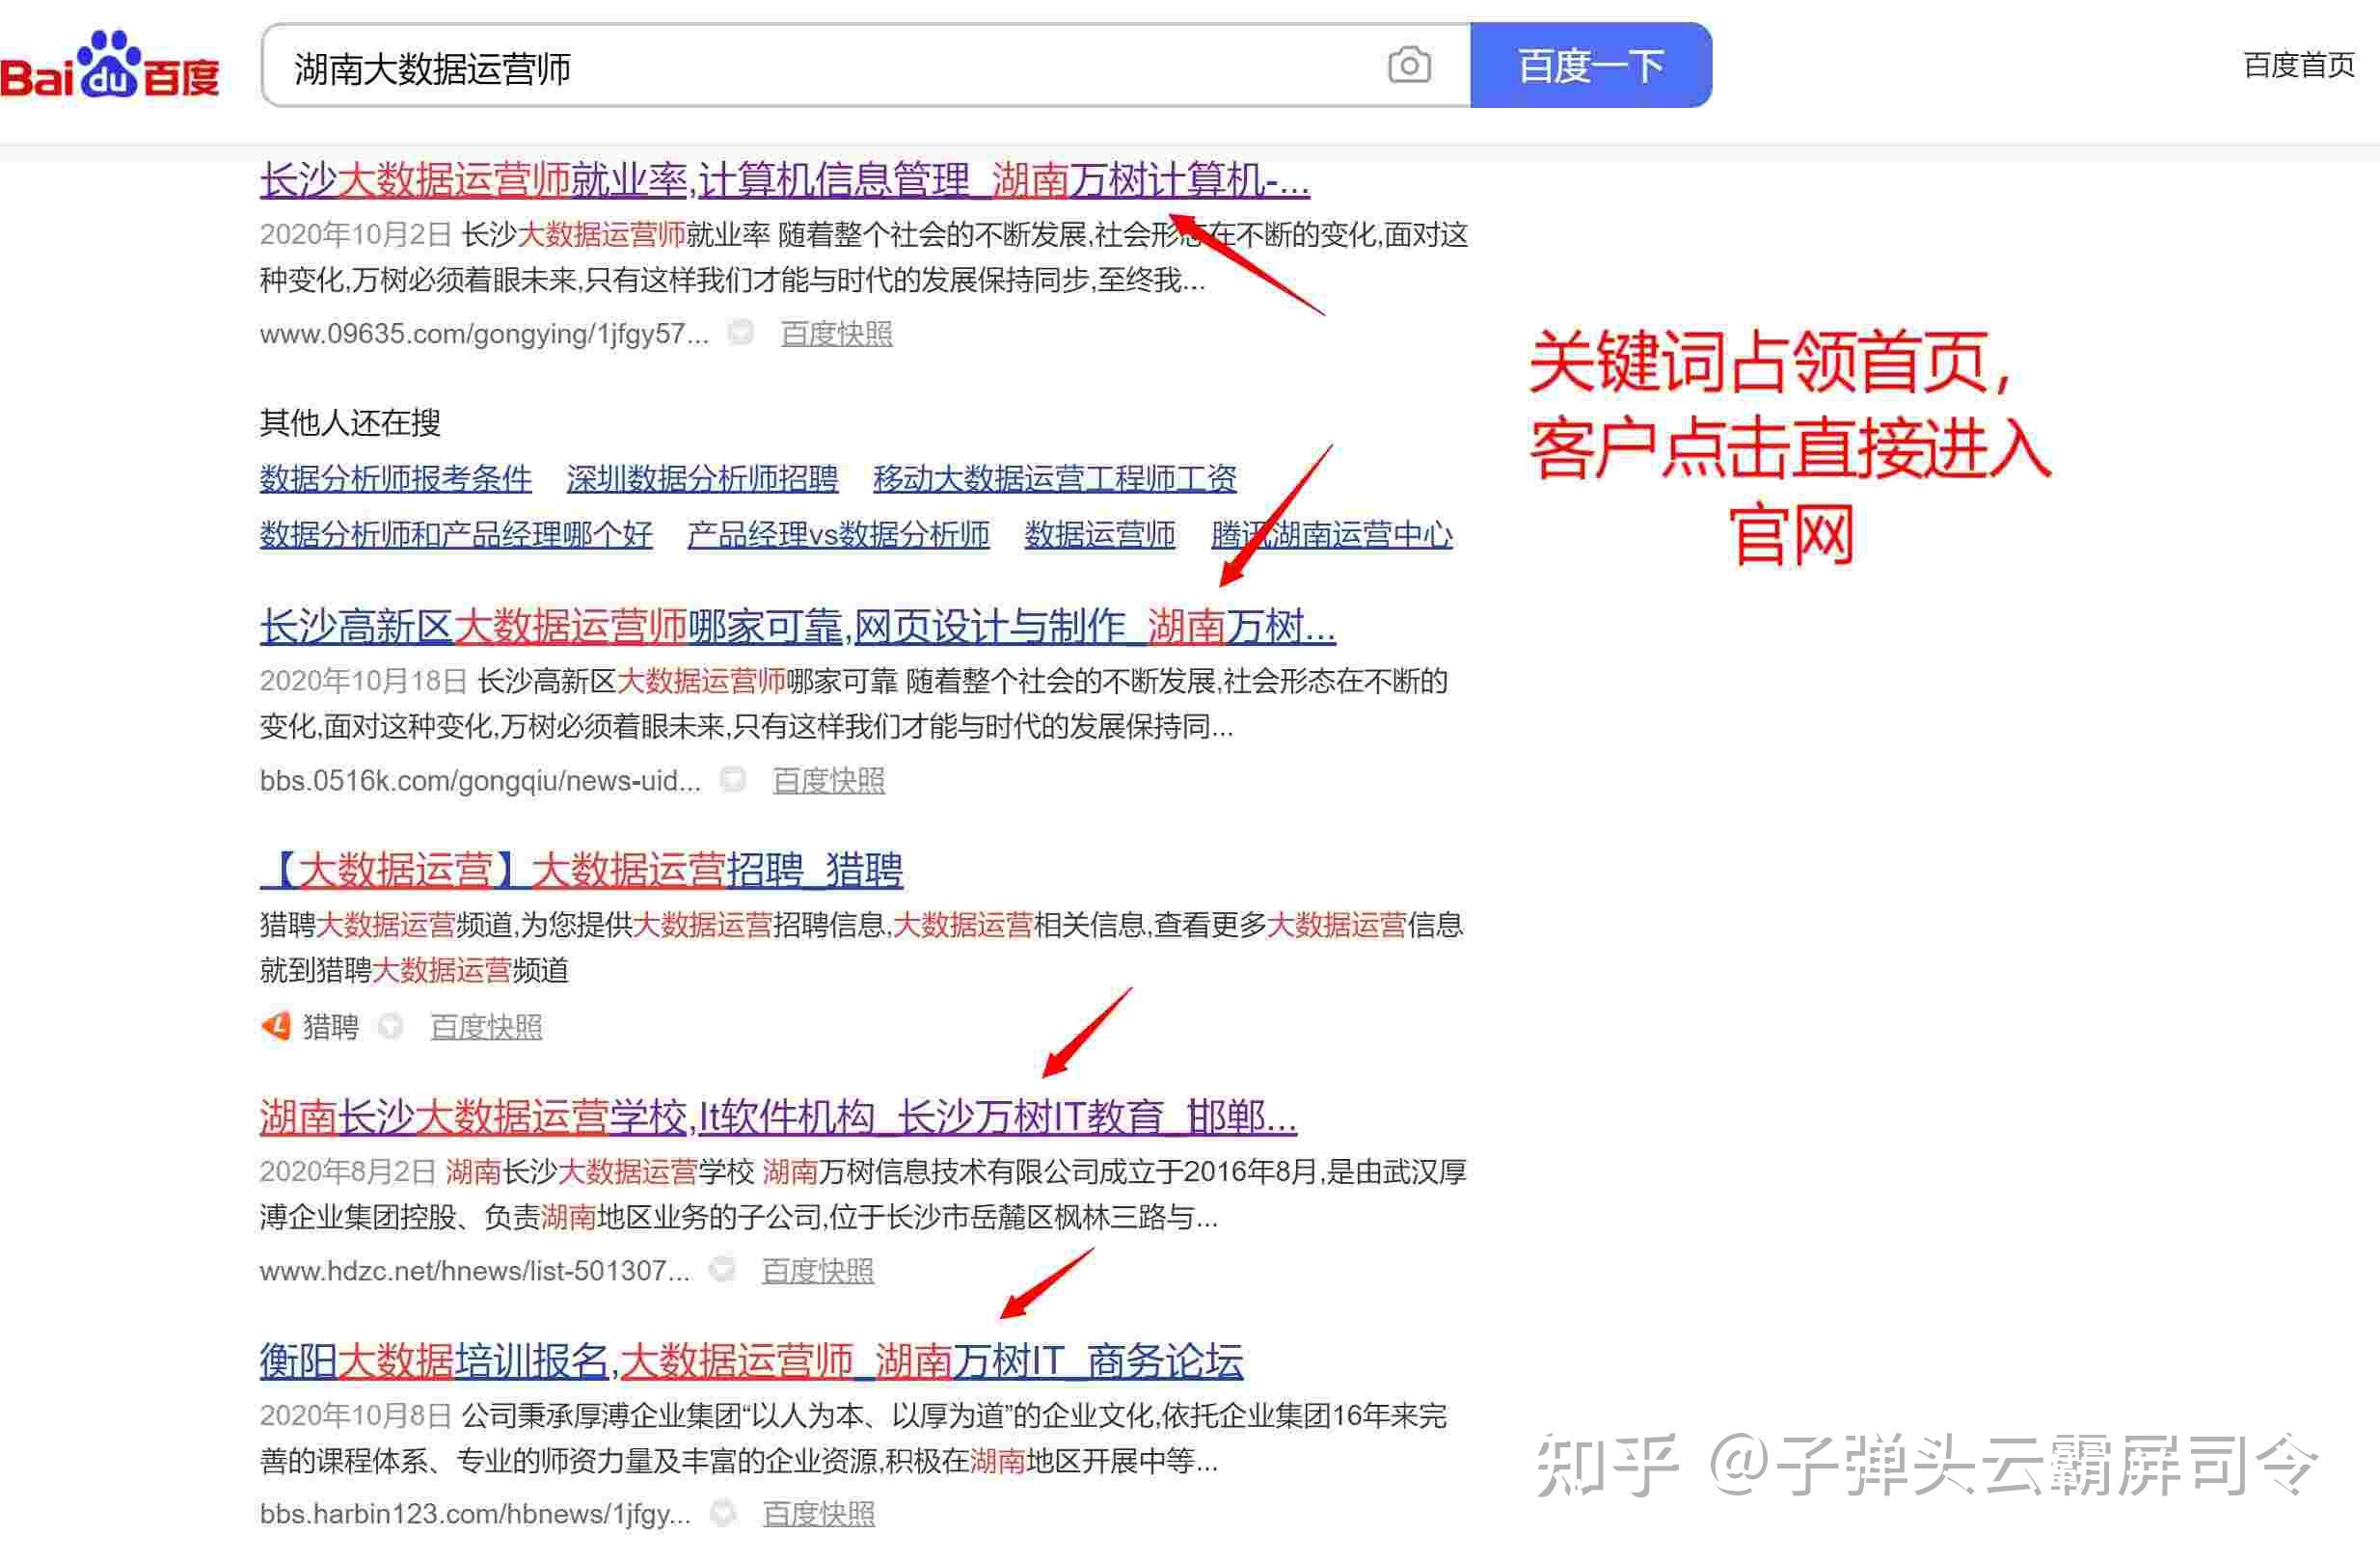Click the shield icon next to www.09635.com
The height and width of the screenshot is (1562, 2380).
[x=740, y=333]
